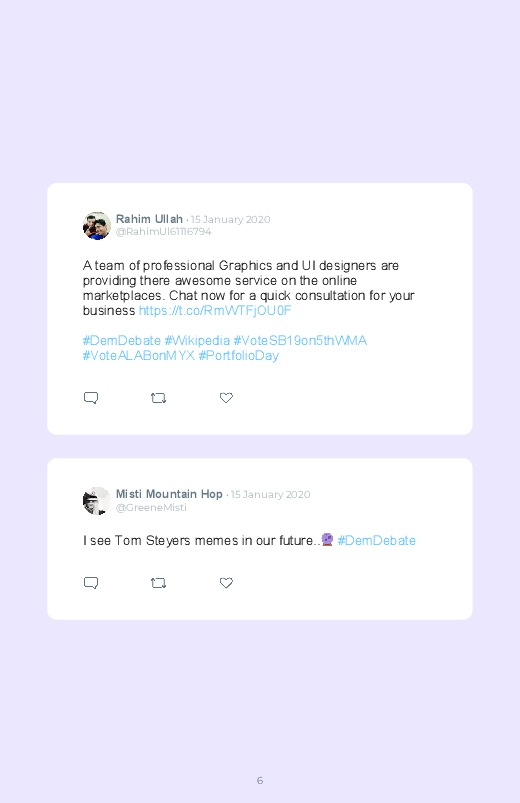Click #DemDebate hashtag in Rahim's tweet
The height and width of the screenshot is (803, 520).
(x=122, y=341)
